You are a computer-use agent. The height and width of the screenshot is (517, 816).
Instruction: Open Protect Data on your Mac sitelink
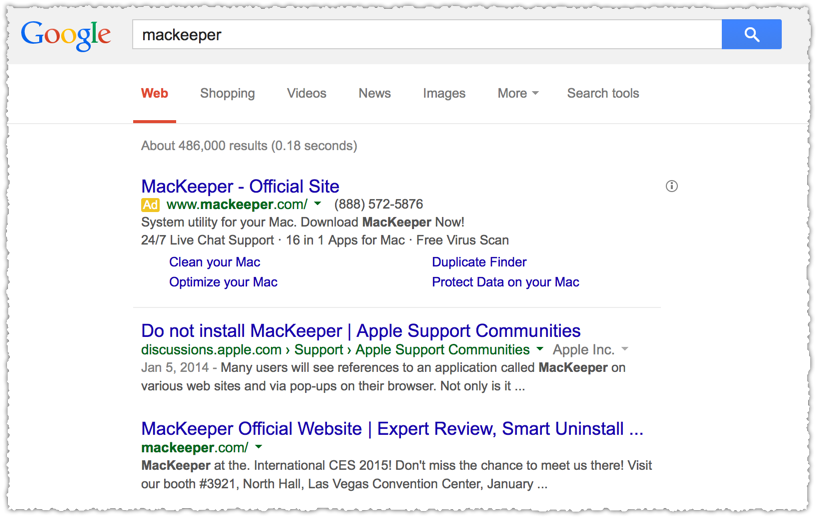[505, 282]
